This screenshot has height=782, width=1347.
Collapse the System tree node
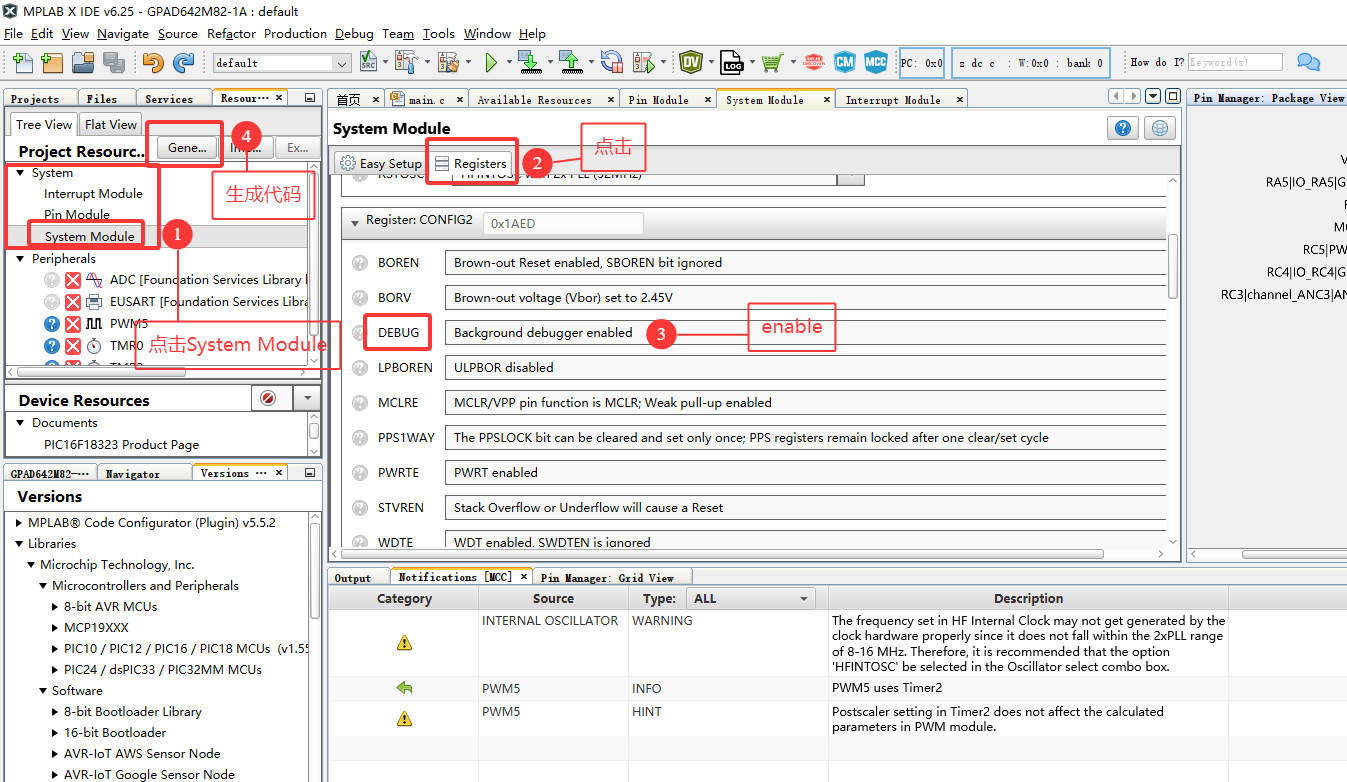point(20,173)
